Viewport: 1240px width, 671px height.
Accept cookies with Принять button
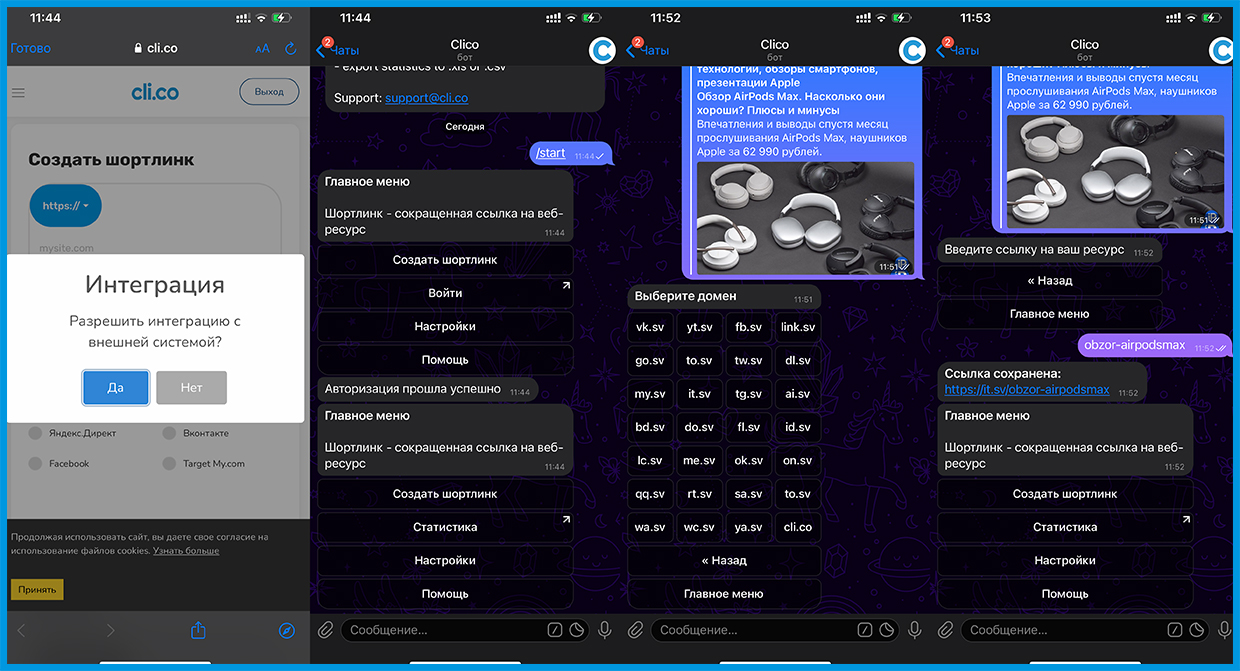(37, 590)
